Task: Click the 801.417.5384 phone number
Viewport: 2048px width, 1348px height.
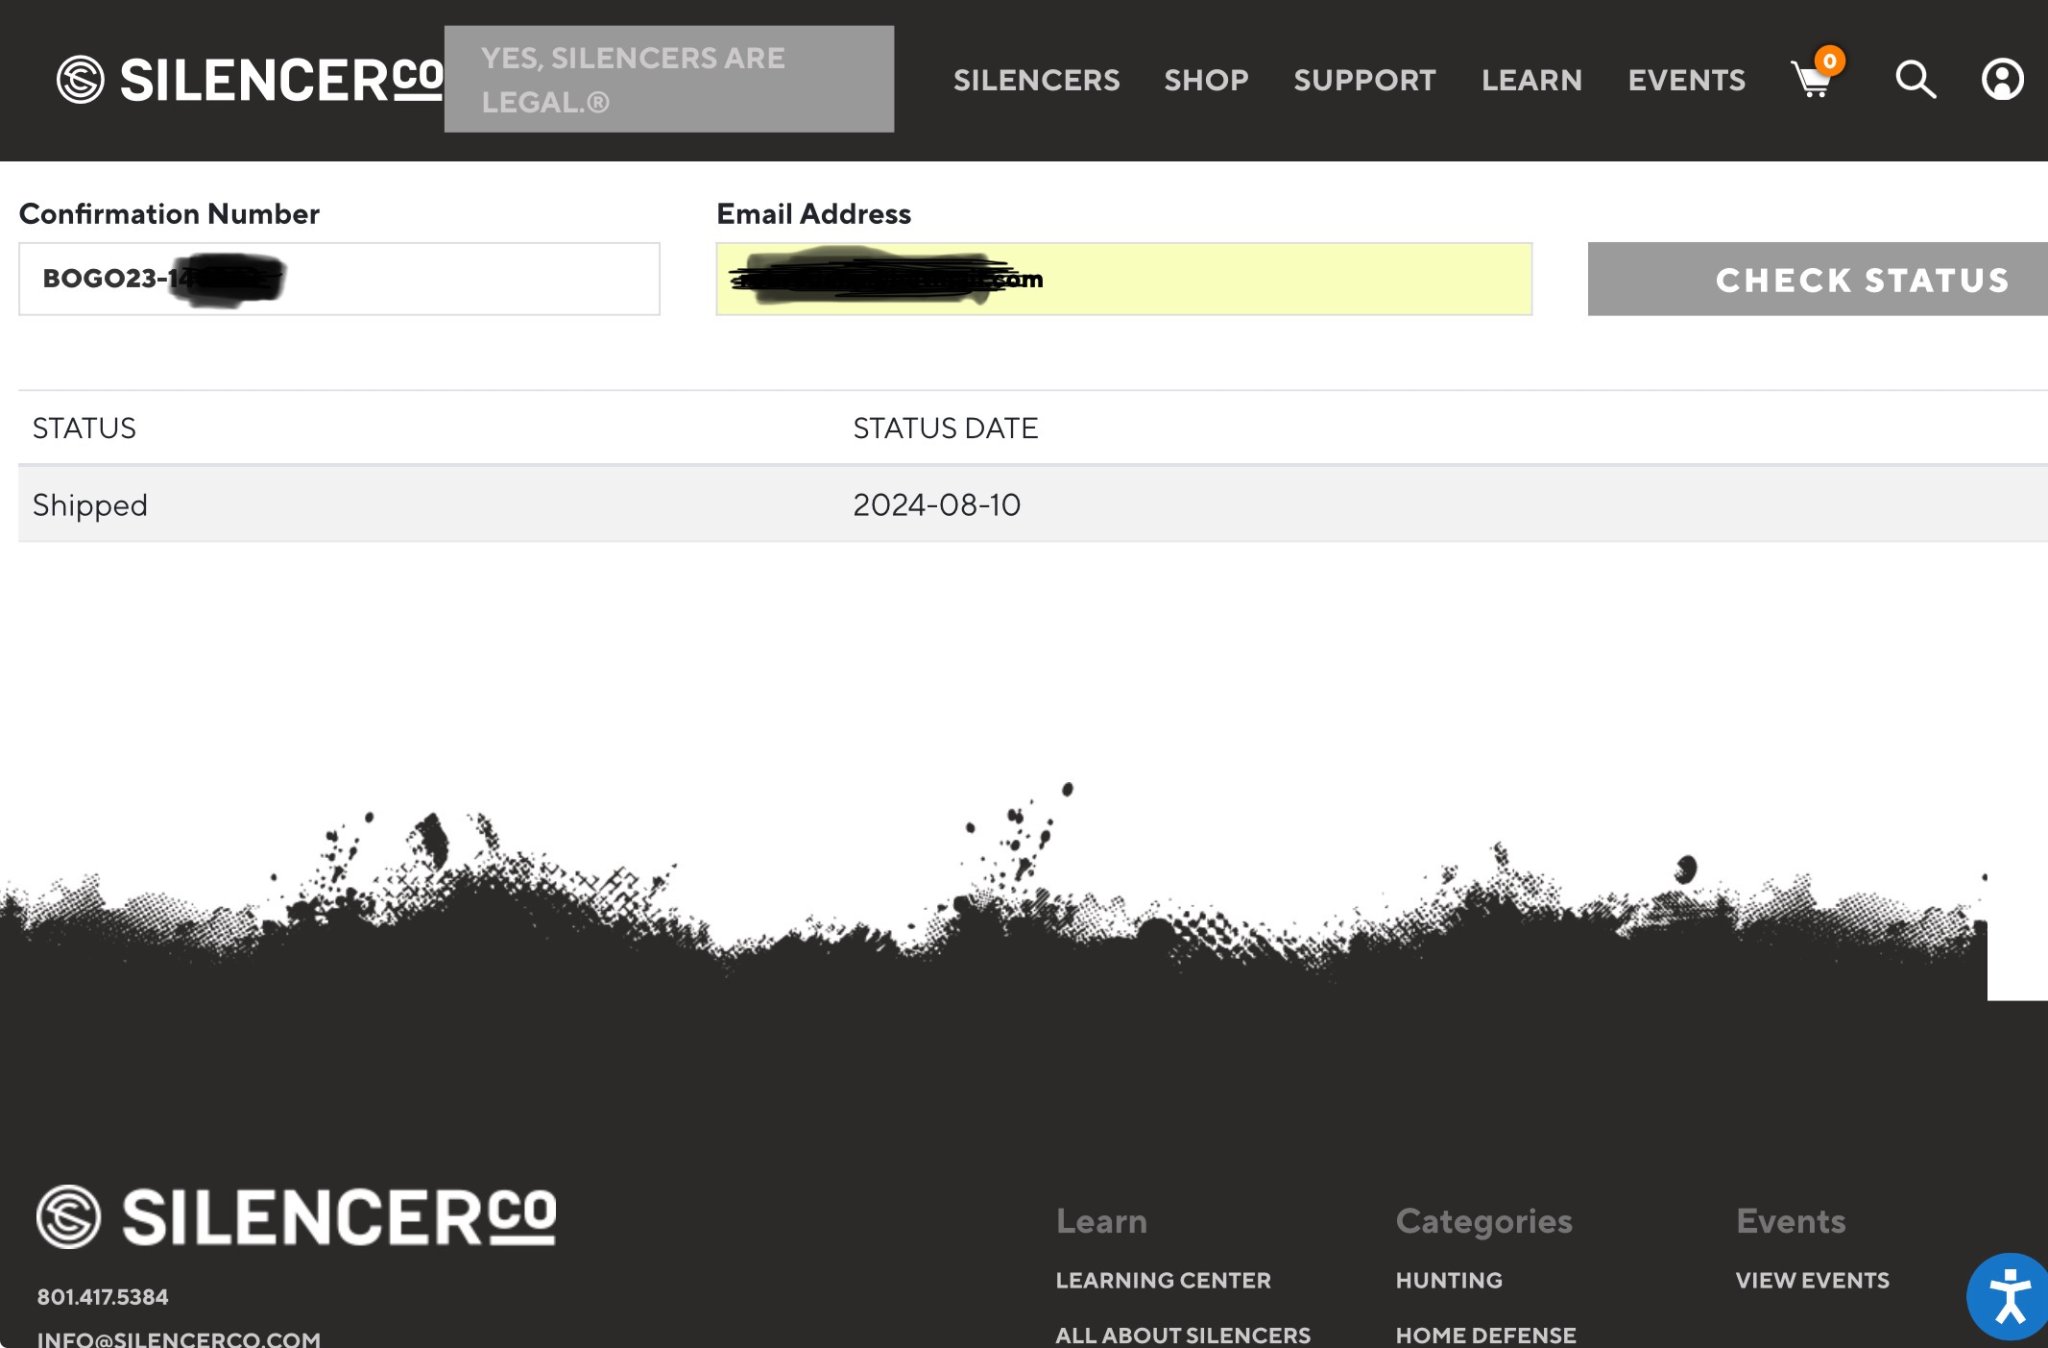Action: click(x=103, y=1297)
